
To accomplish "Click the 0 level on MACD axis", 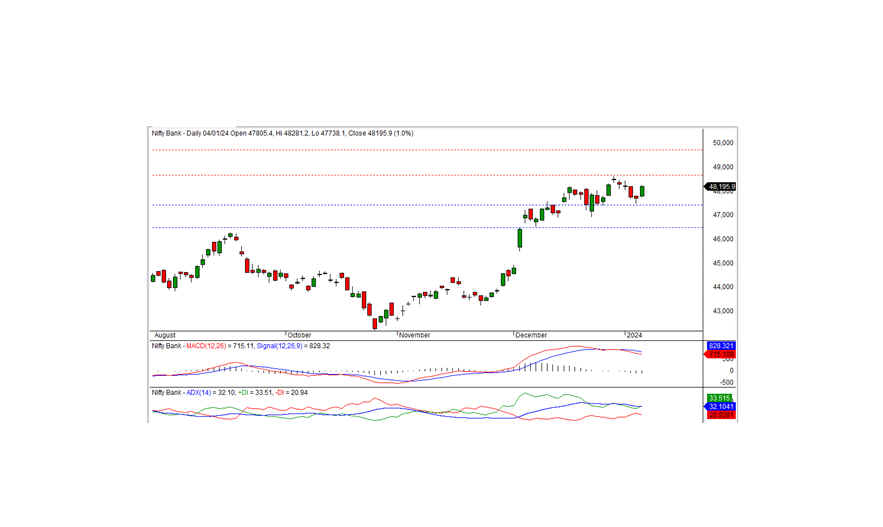I will (x=732, y=370).
